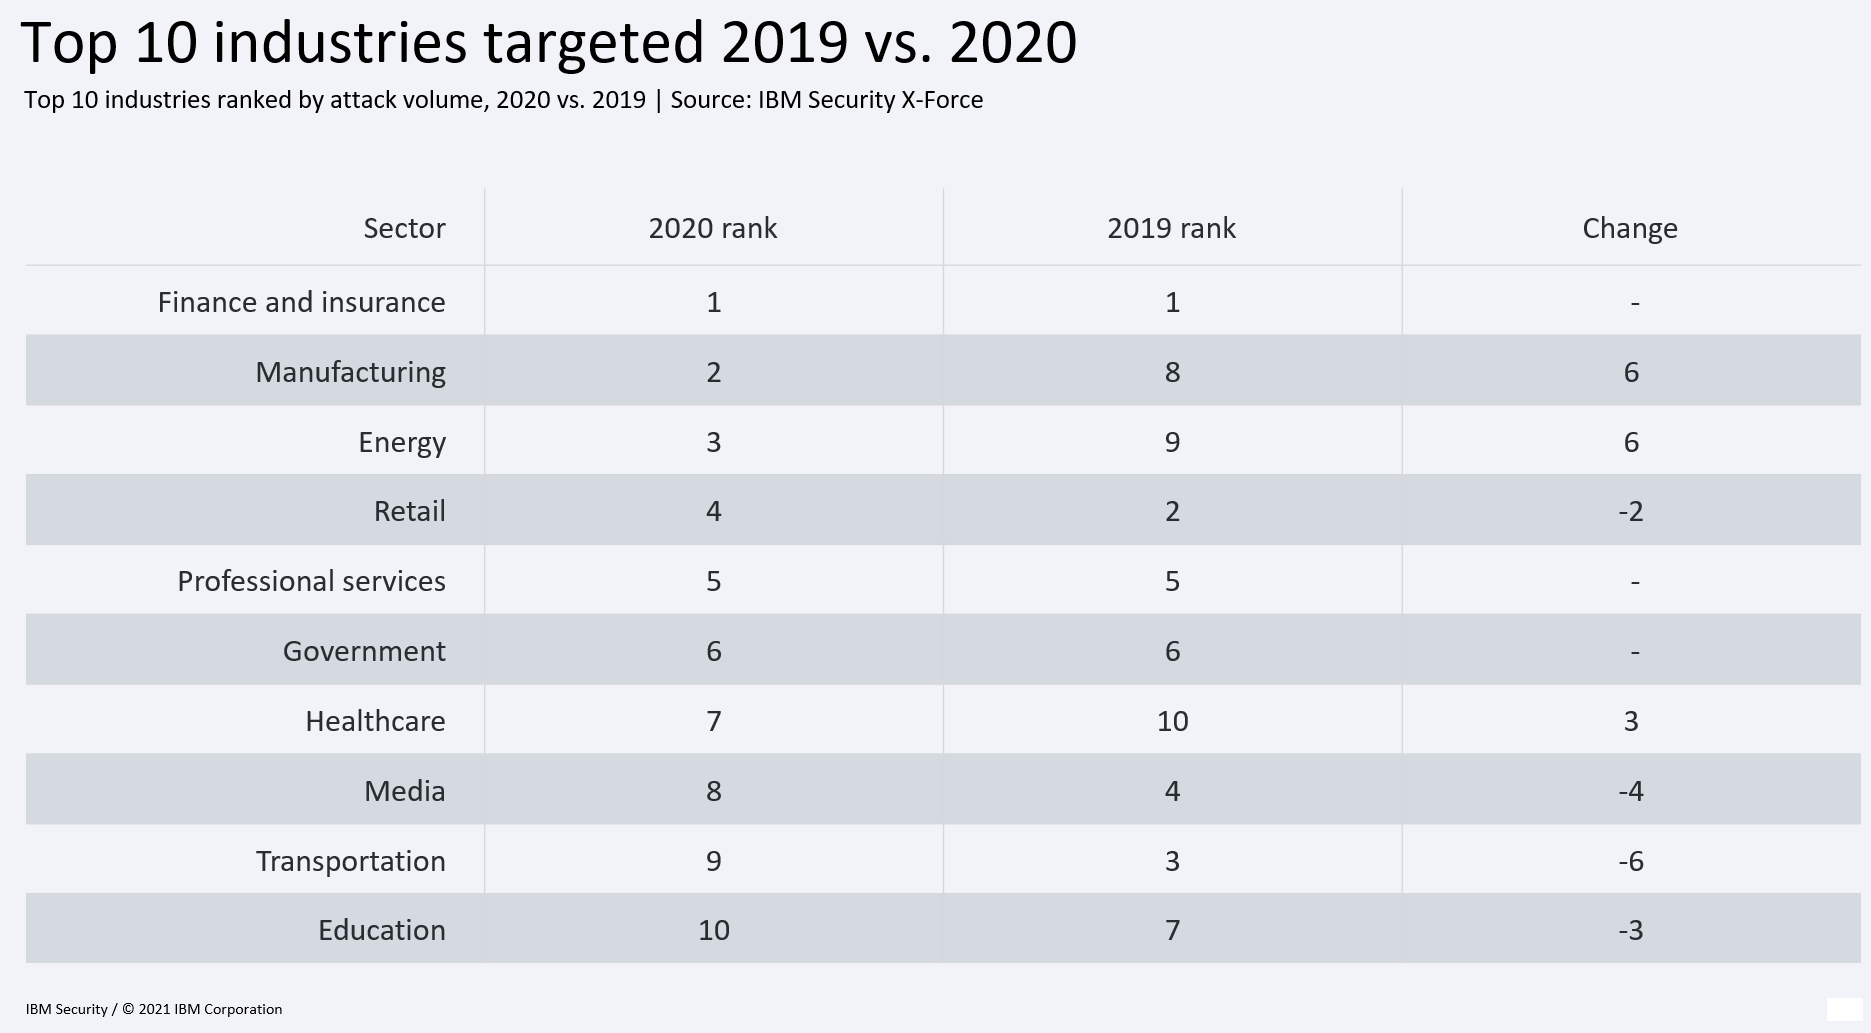Click the Professional services sector cell
Image resolution: width=1871 pixels, height=1033 pixels.
tap(311, 581)
